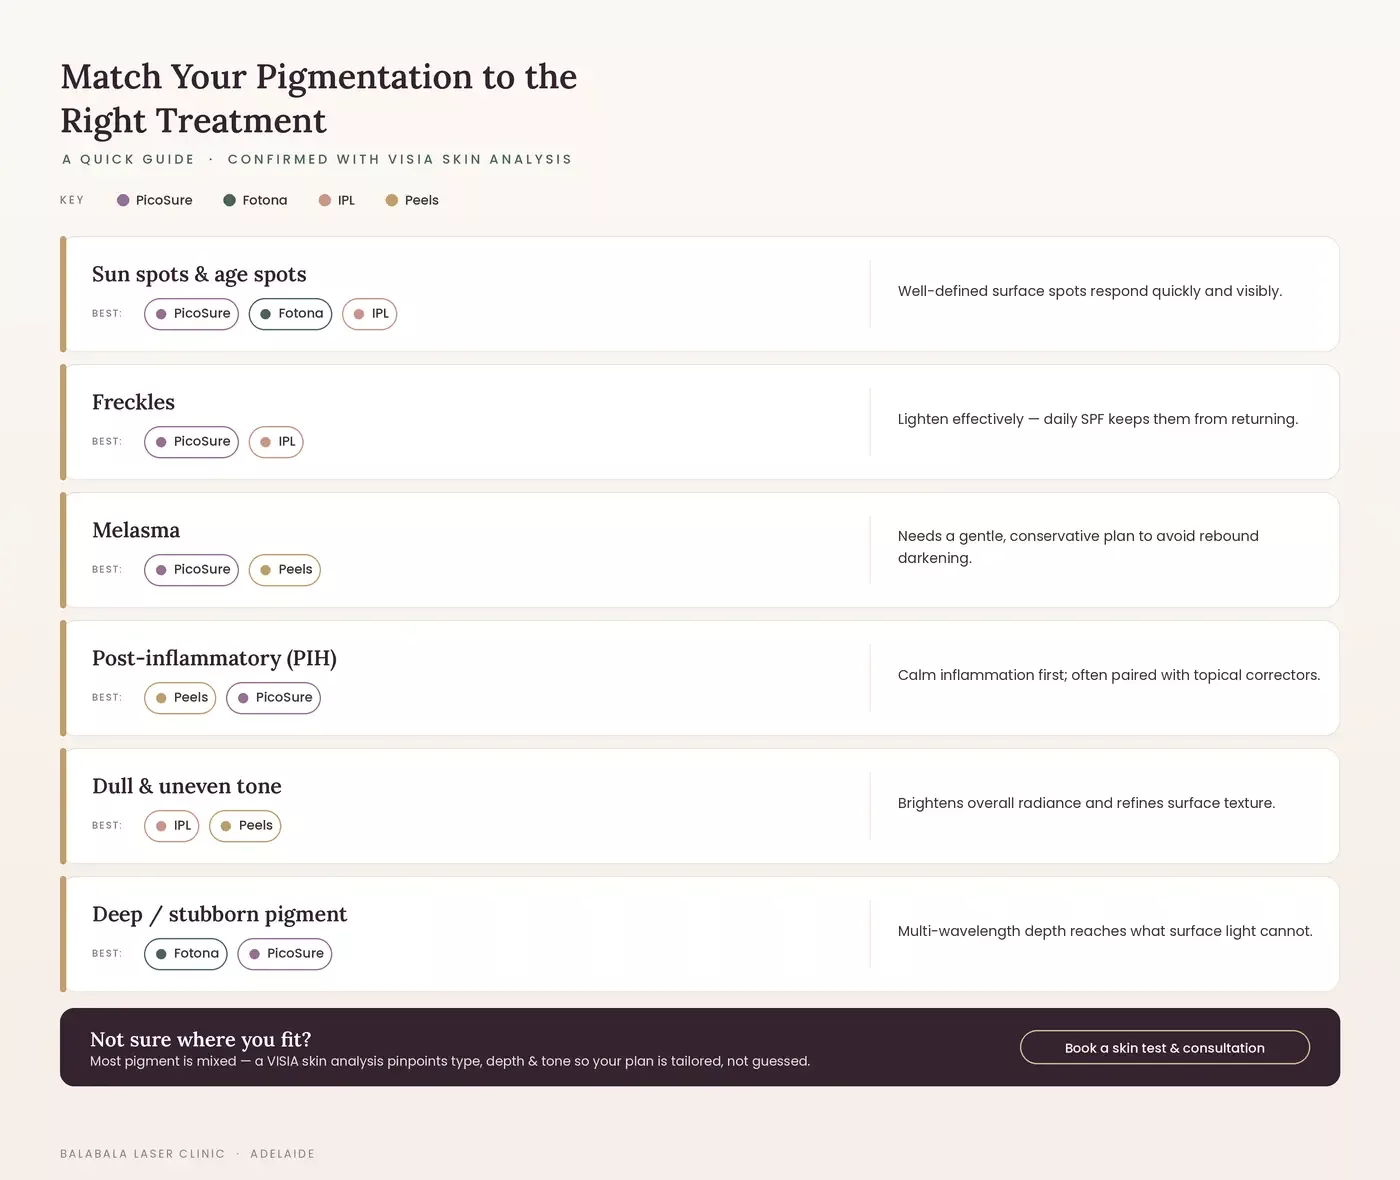
Task: Click PicoSure chip in Post-inflammatory (PIH) card
Action: (273, 698)
